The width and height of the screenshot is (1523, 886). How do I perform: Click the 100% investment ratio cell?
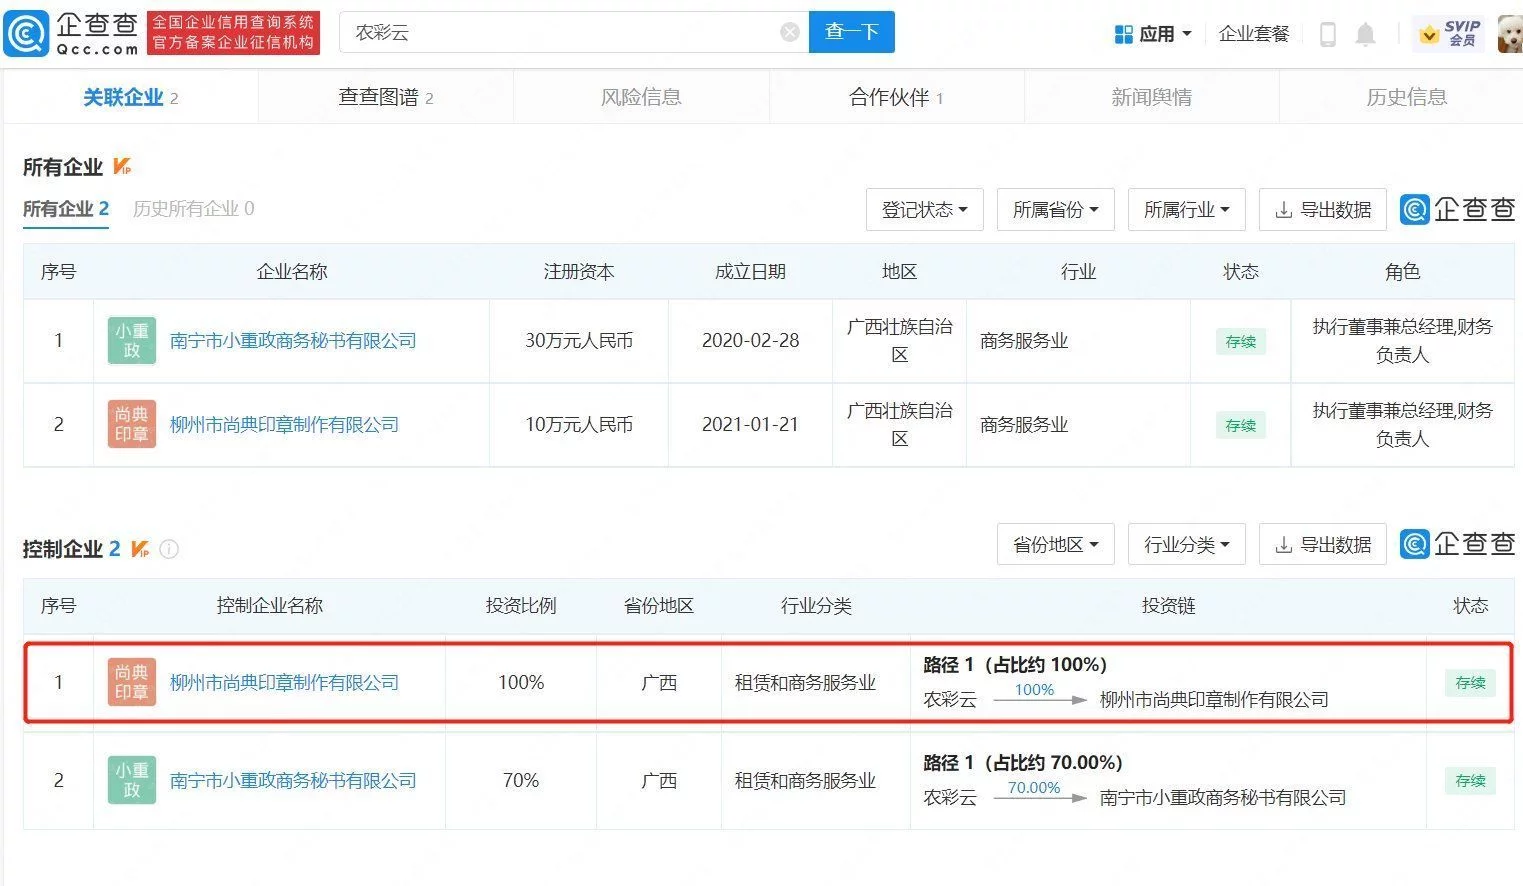521,683
